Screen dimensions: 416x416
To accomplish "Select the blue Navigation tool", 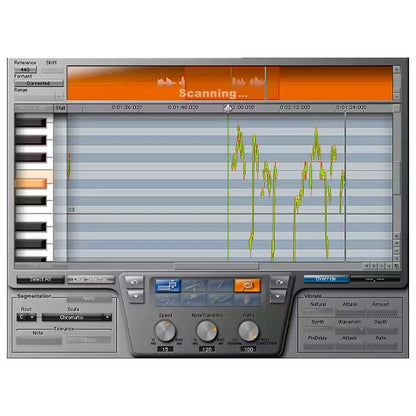I will pyautogui.click(x=168, y=285).
